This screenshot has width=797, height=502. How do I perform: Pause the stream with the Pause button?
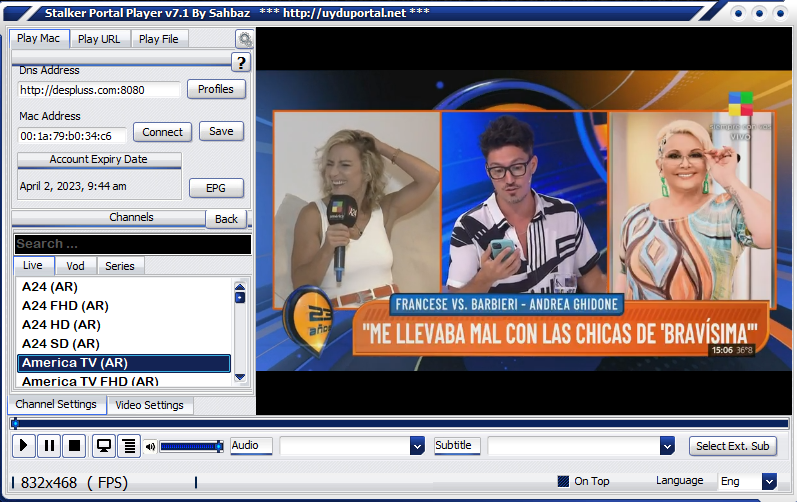(x=49, y=446)
